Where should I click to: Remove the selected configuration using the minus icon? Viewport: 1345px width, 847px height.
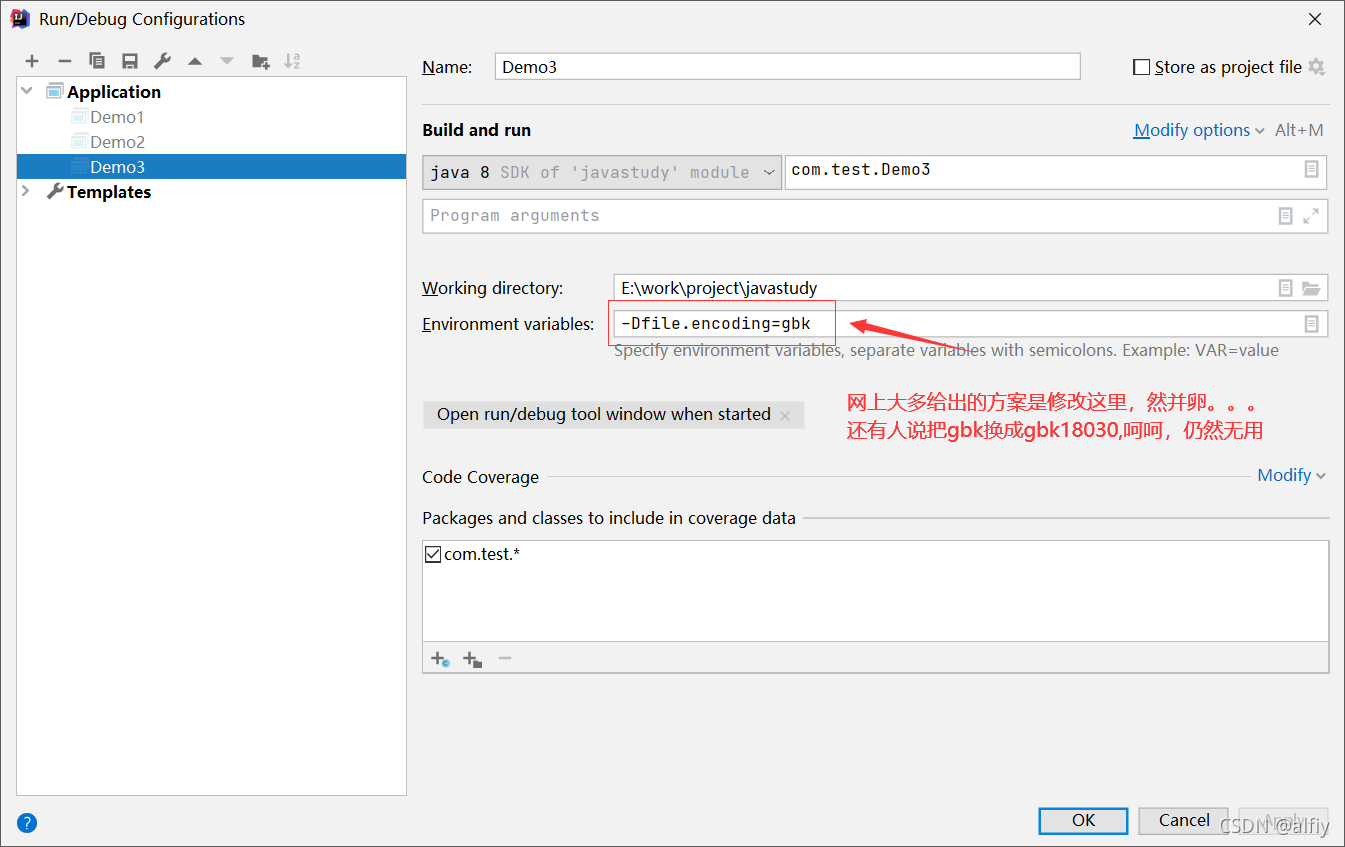pyautogui.click(x=65, y=60)
